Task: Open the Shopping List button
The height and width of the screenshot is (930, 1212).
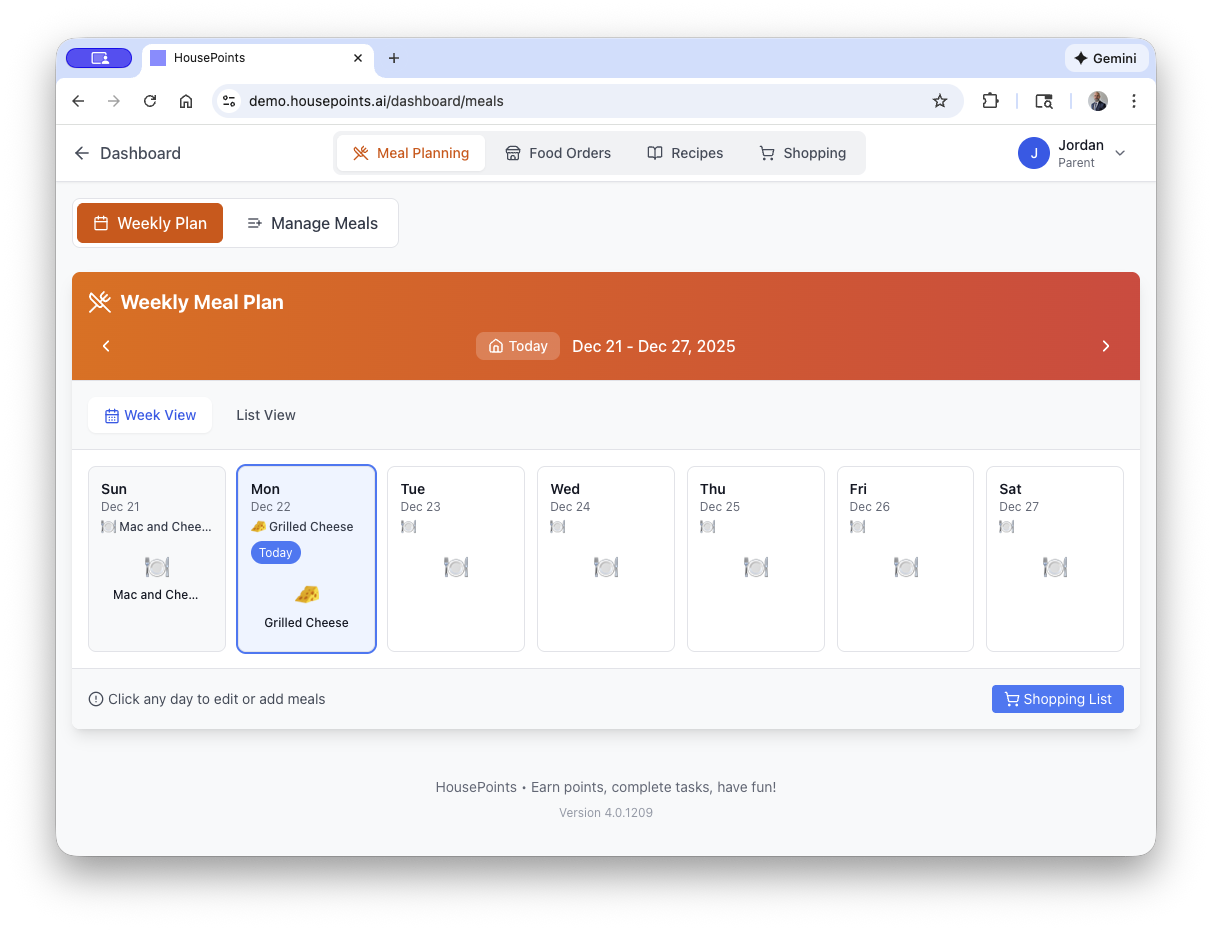Action: [1058, 699]
